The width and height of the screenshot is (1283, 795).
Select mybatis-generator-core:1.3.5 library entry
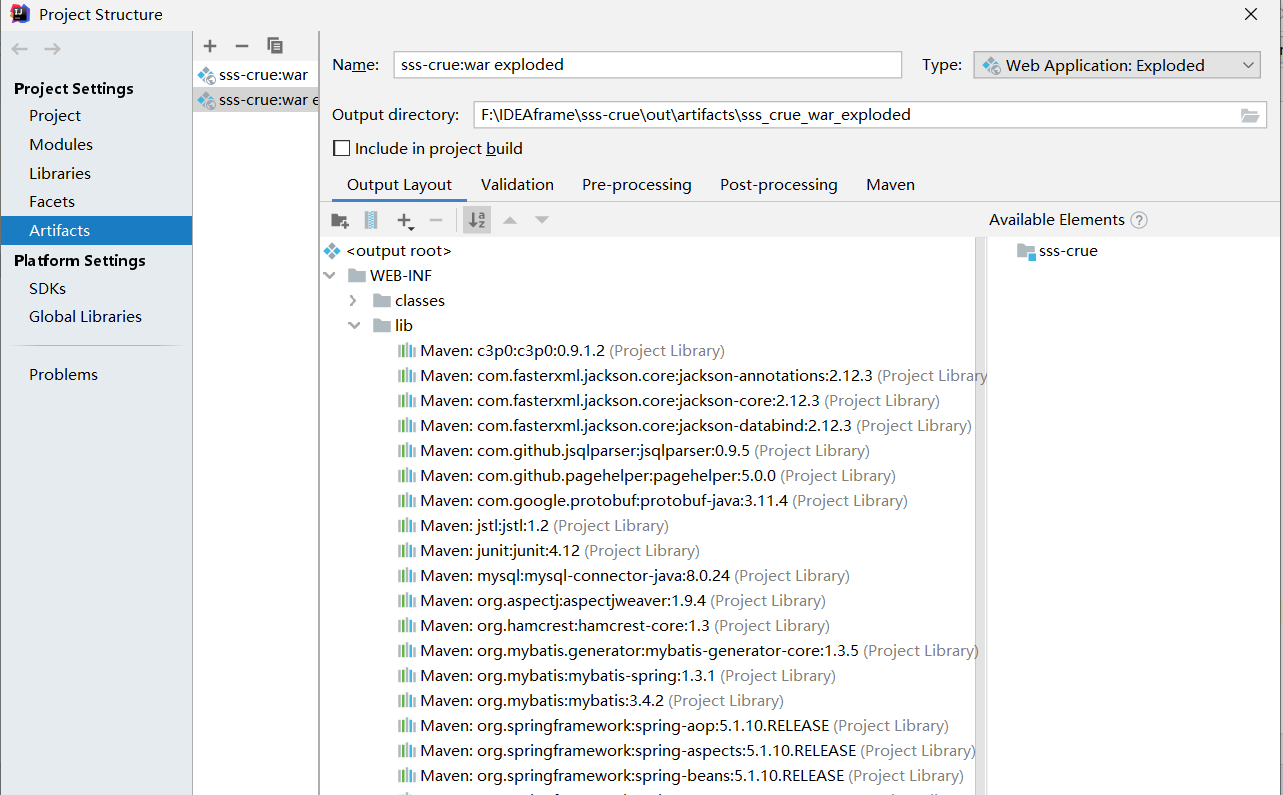[688, 651]
